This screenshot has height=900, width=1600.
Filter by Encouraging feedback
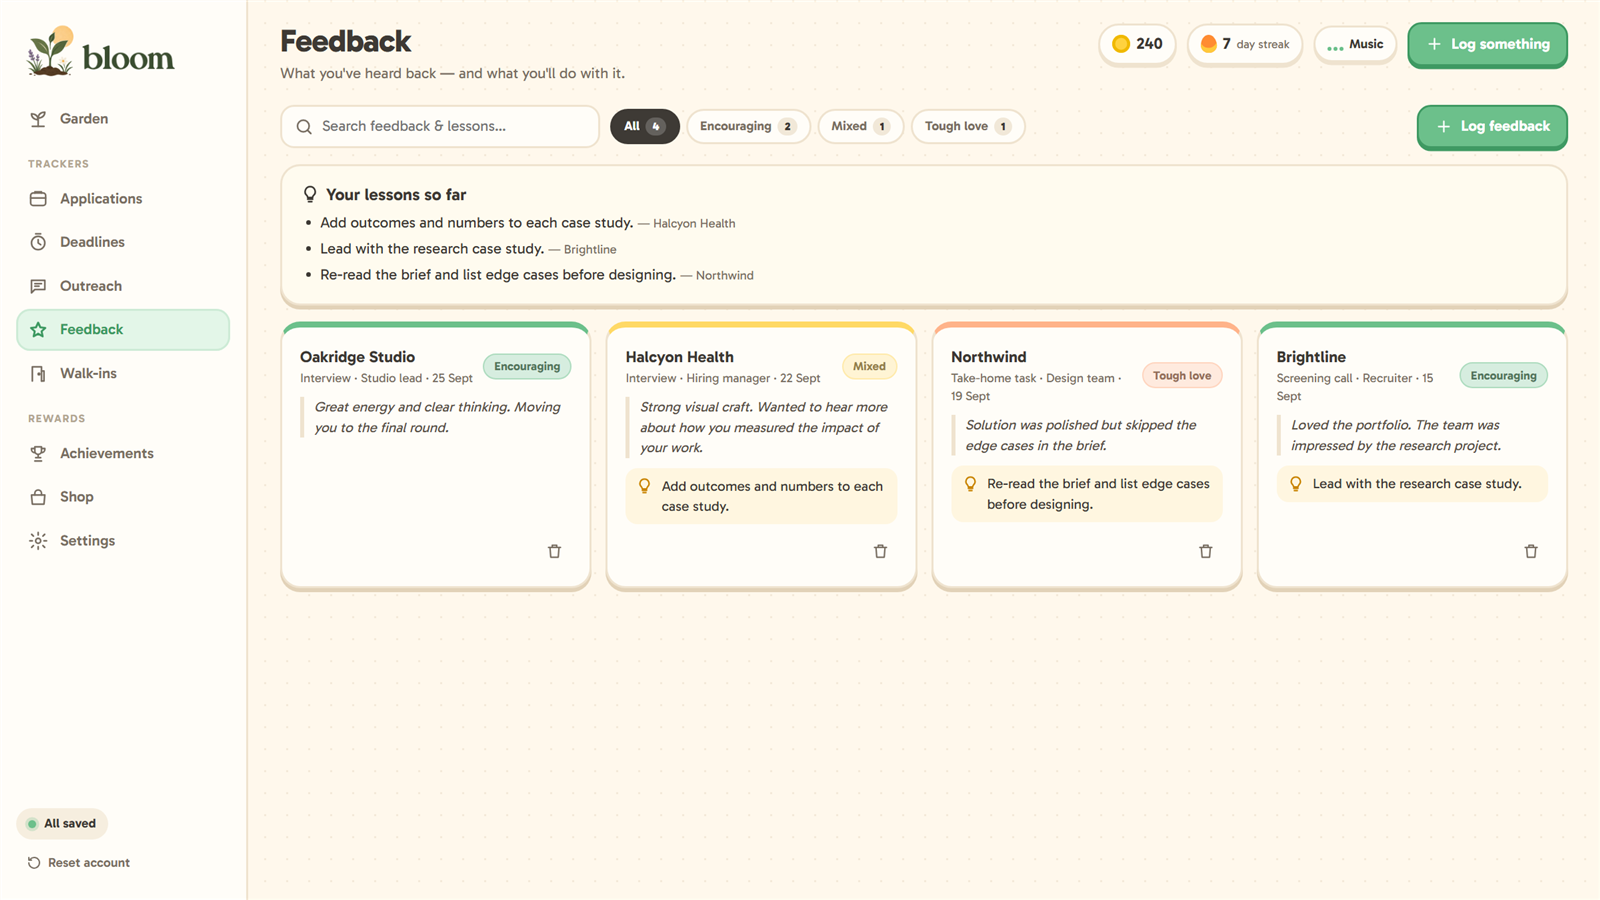748,126
